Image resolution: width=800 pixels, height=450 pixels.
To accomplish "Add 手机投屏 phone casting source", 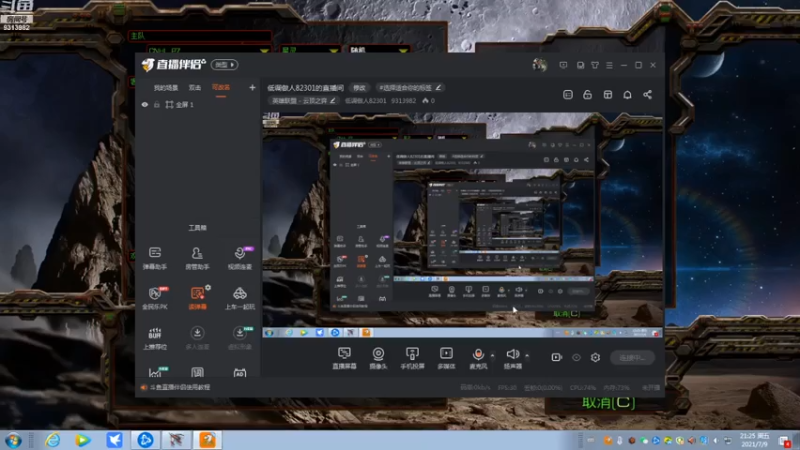I will (412, 358).
